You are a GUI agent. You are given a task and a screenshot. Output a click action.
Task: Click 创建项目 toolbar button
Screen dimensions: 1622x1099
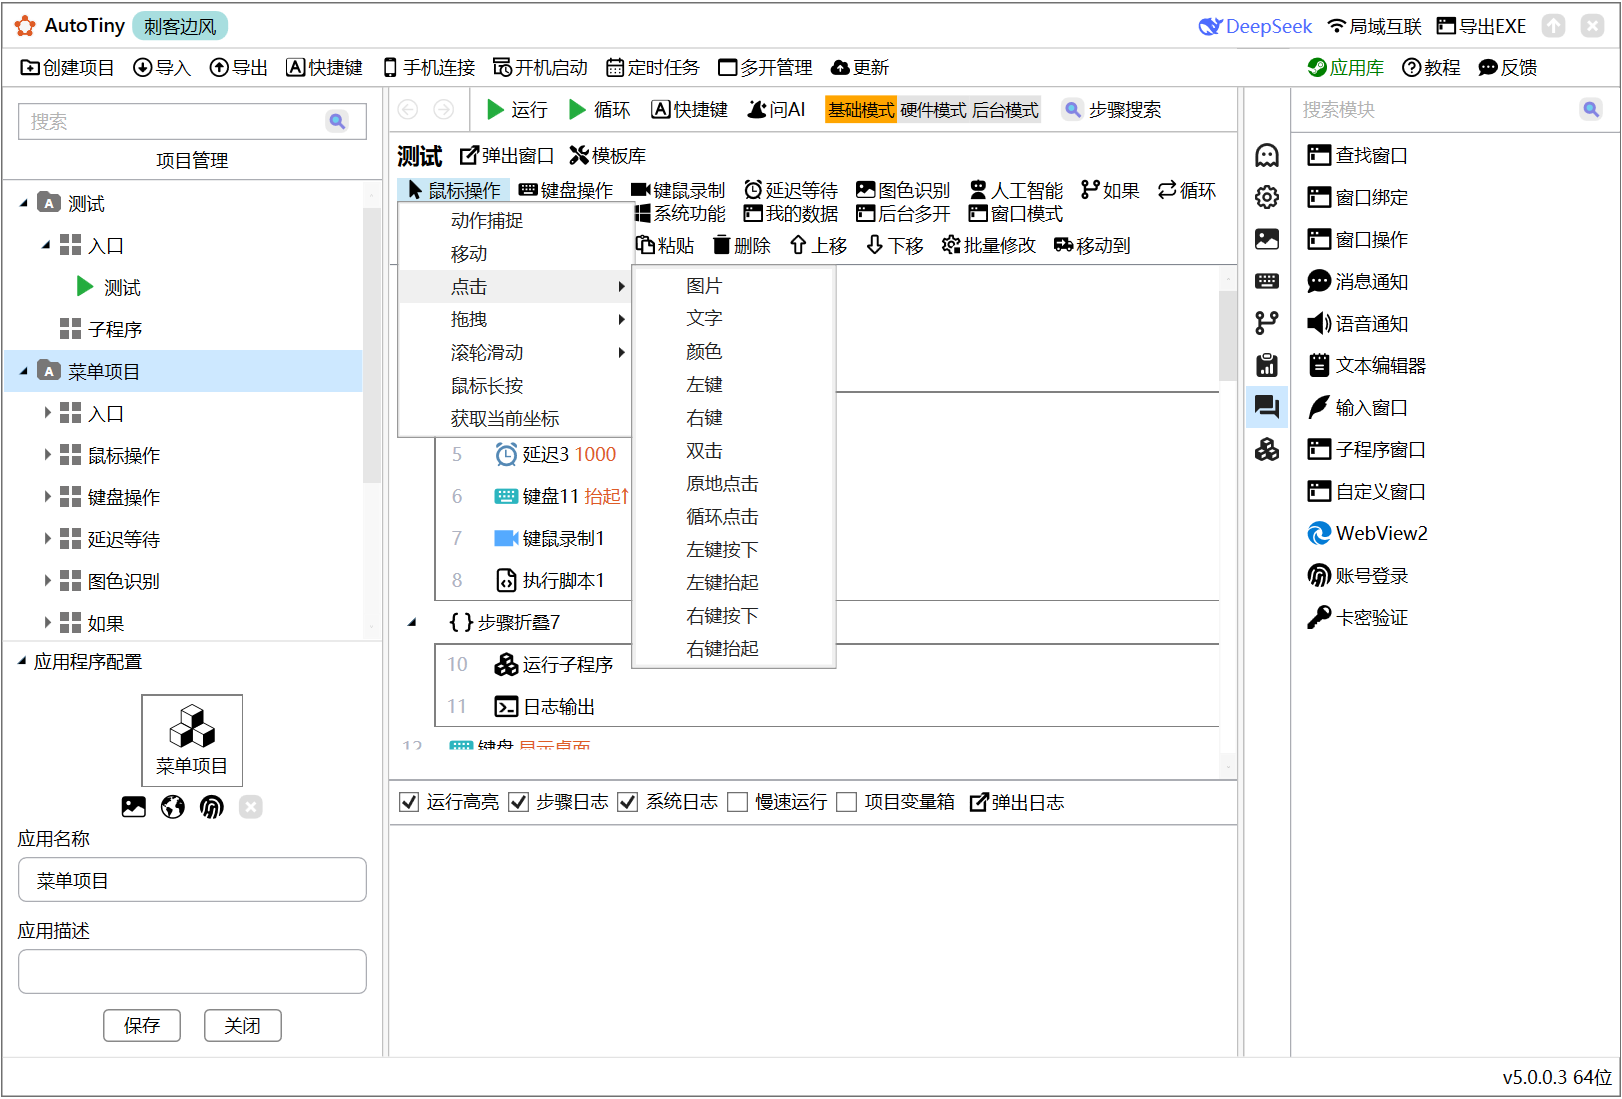point(67,67)
